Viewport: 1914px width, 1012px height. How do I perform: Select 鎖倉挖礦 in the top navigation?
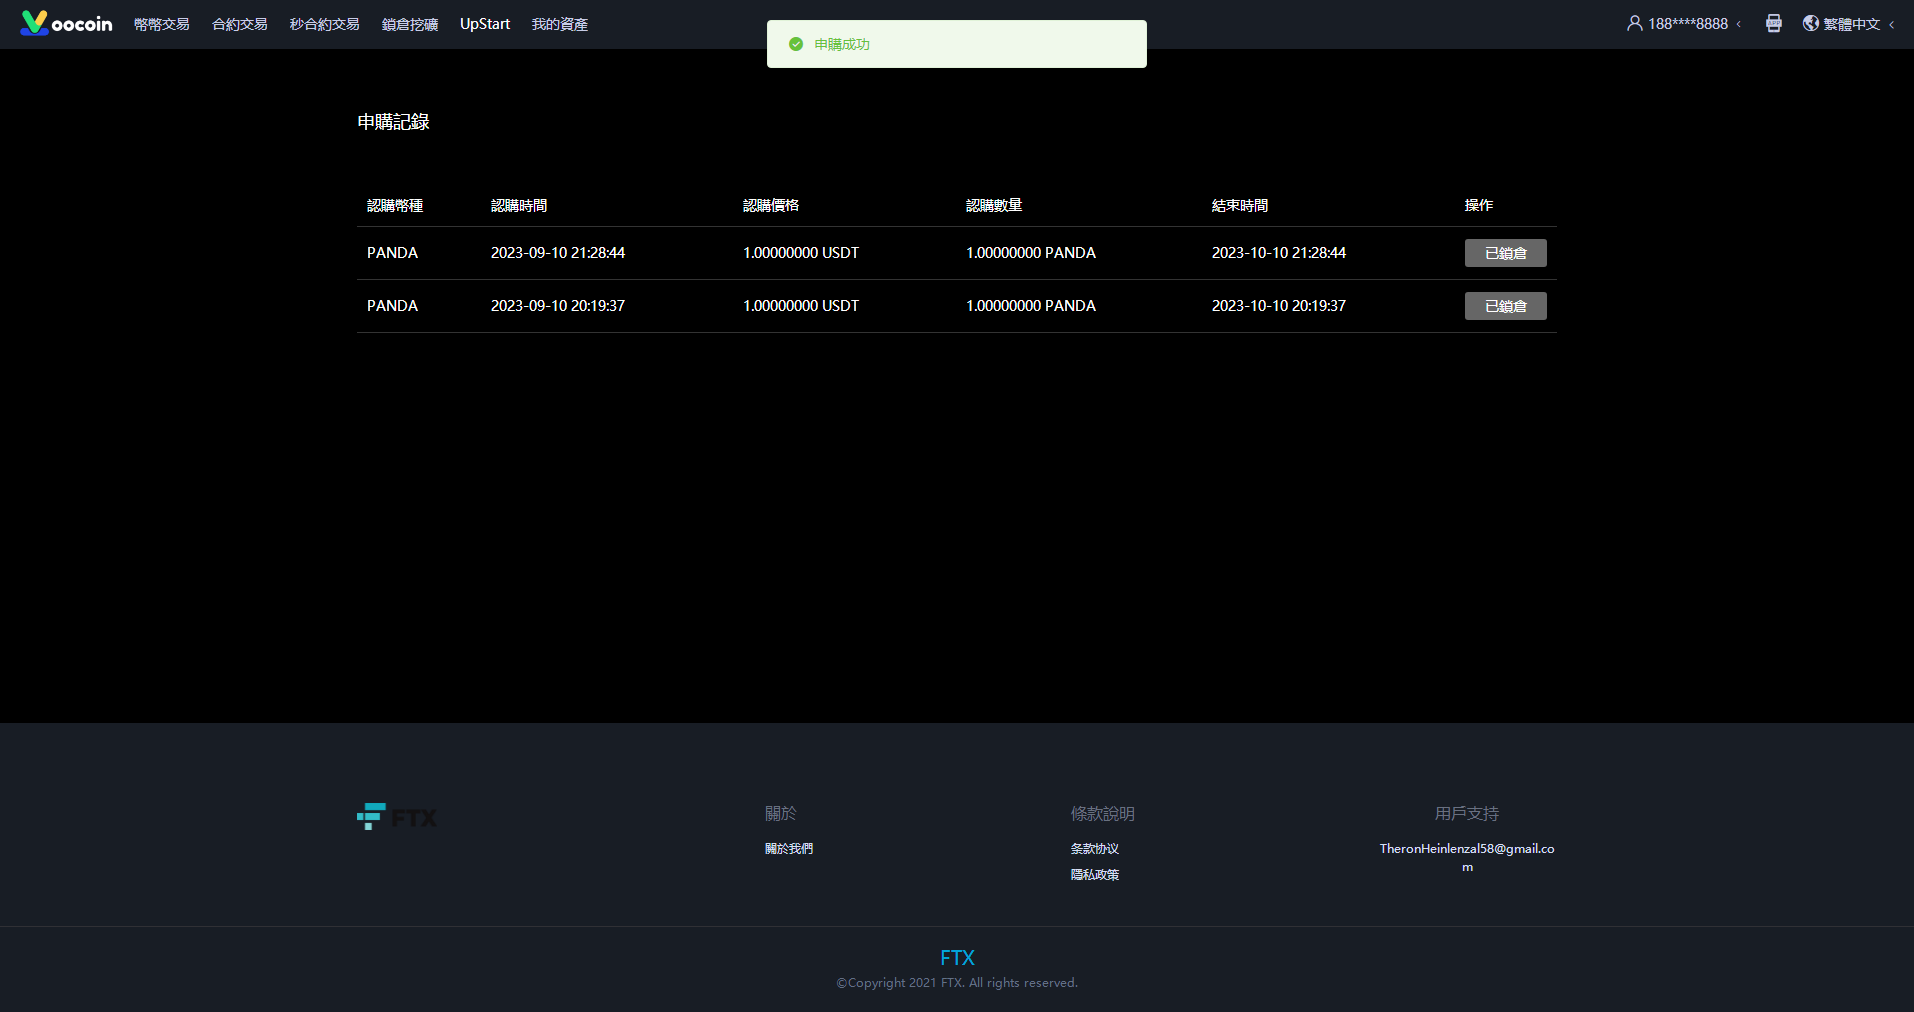(x=409, y=24)
